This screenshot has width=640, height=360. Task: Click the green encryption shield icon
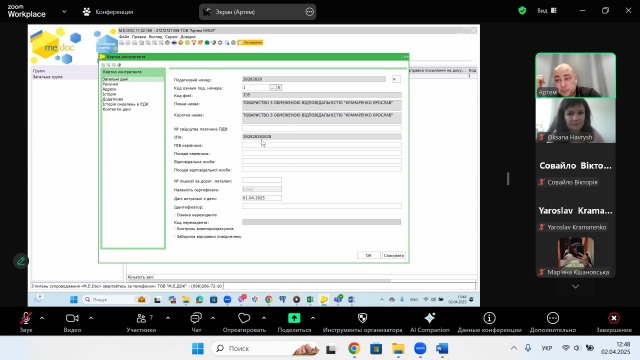[522, 11]
